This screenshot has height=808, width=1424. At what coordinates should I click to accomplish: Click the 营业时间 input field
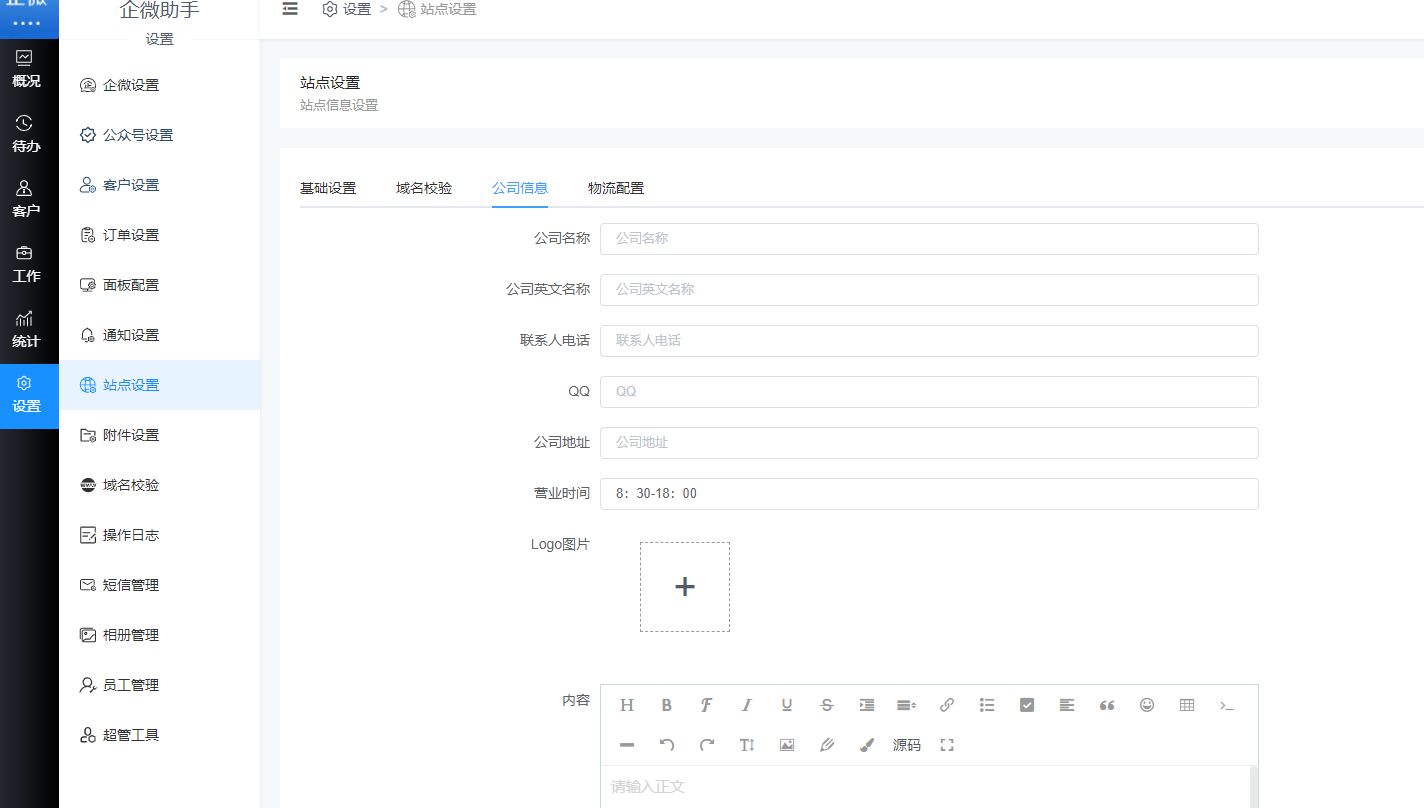coord(929,494)
